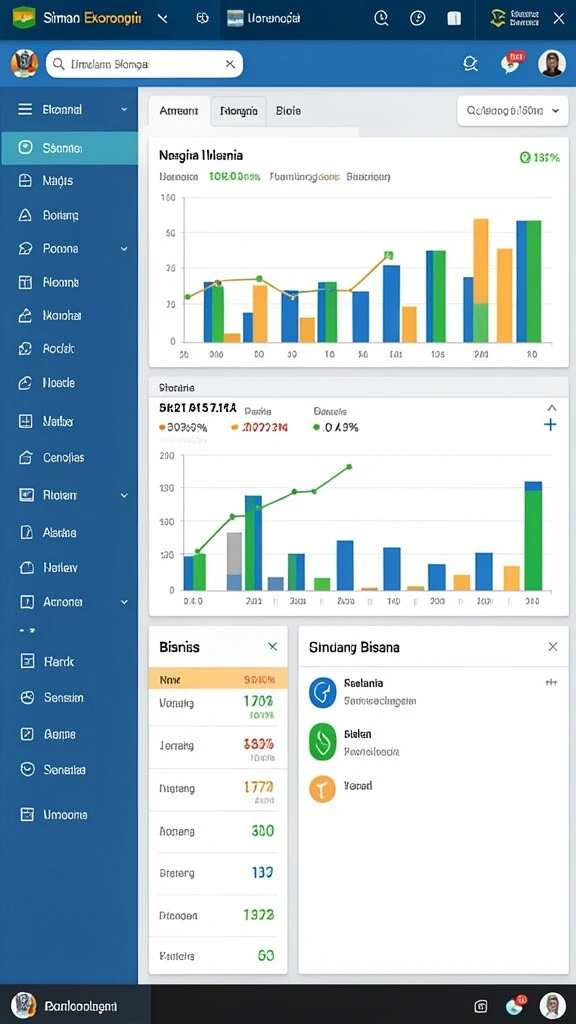This screenshot has width=576, height=1024.
Task: Select the Raoiels row in Bisniss
Action: coord(218,956)
